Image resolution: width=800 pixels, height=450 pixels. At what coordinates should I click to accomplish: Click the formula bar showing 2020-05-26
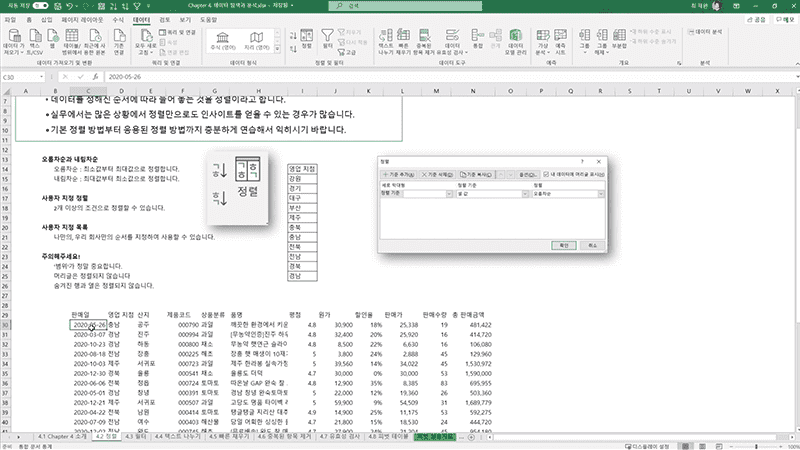click(449, 77)
